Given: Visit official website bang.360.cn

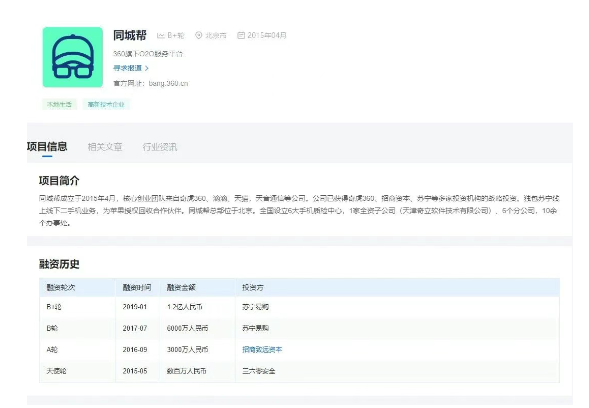Looking at the screenshot, I should [168, 83].
